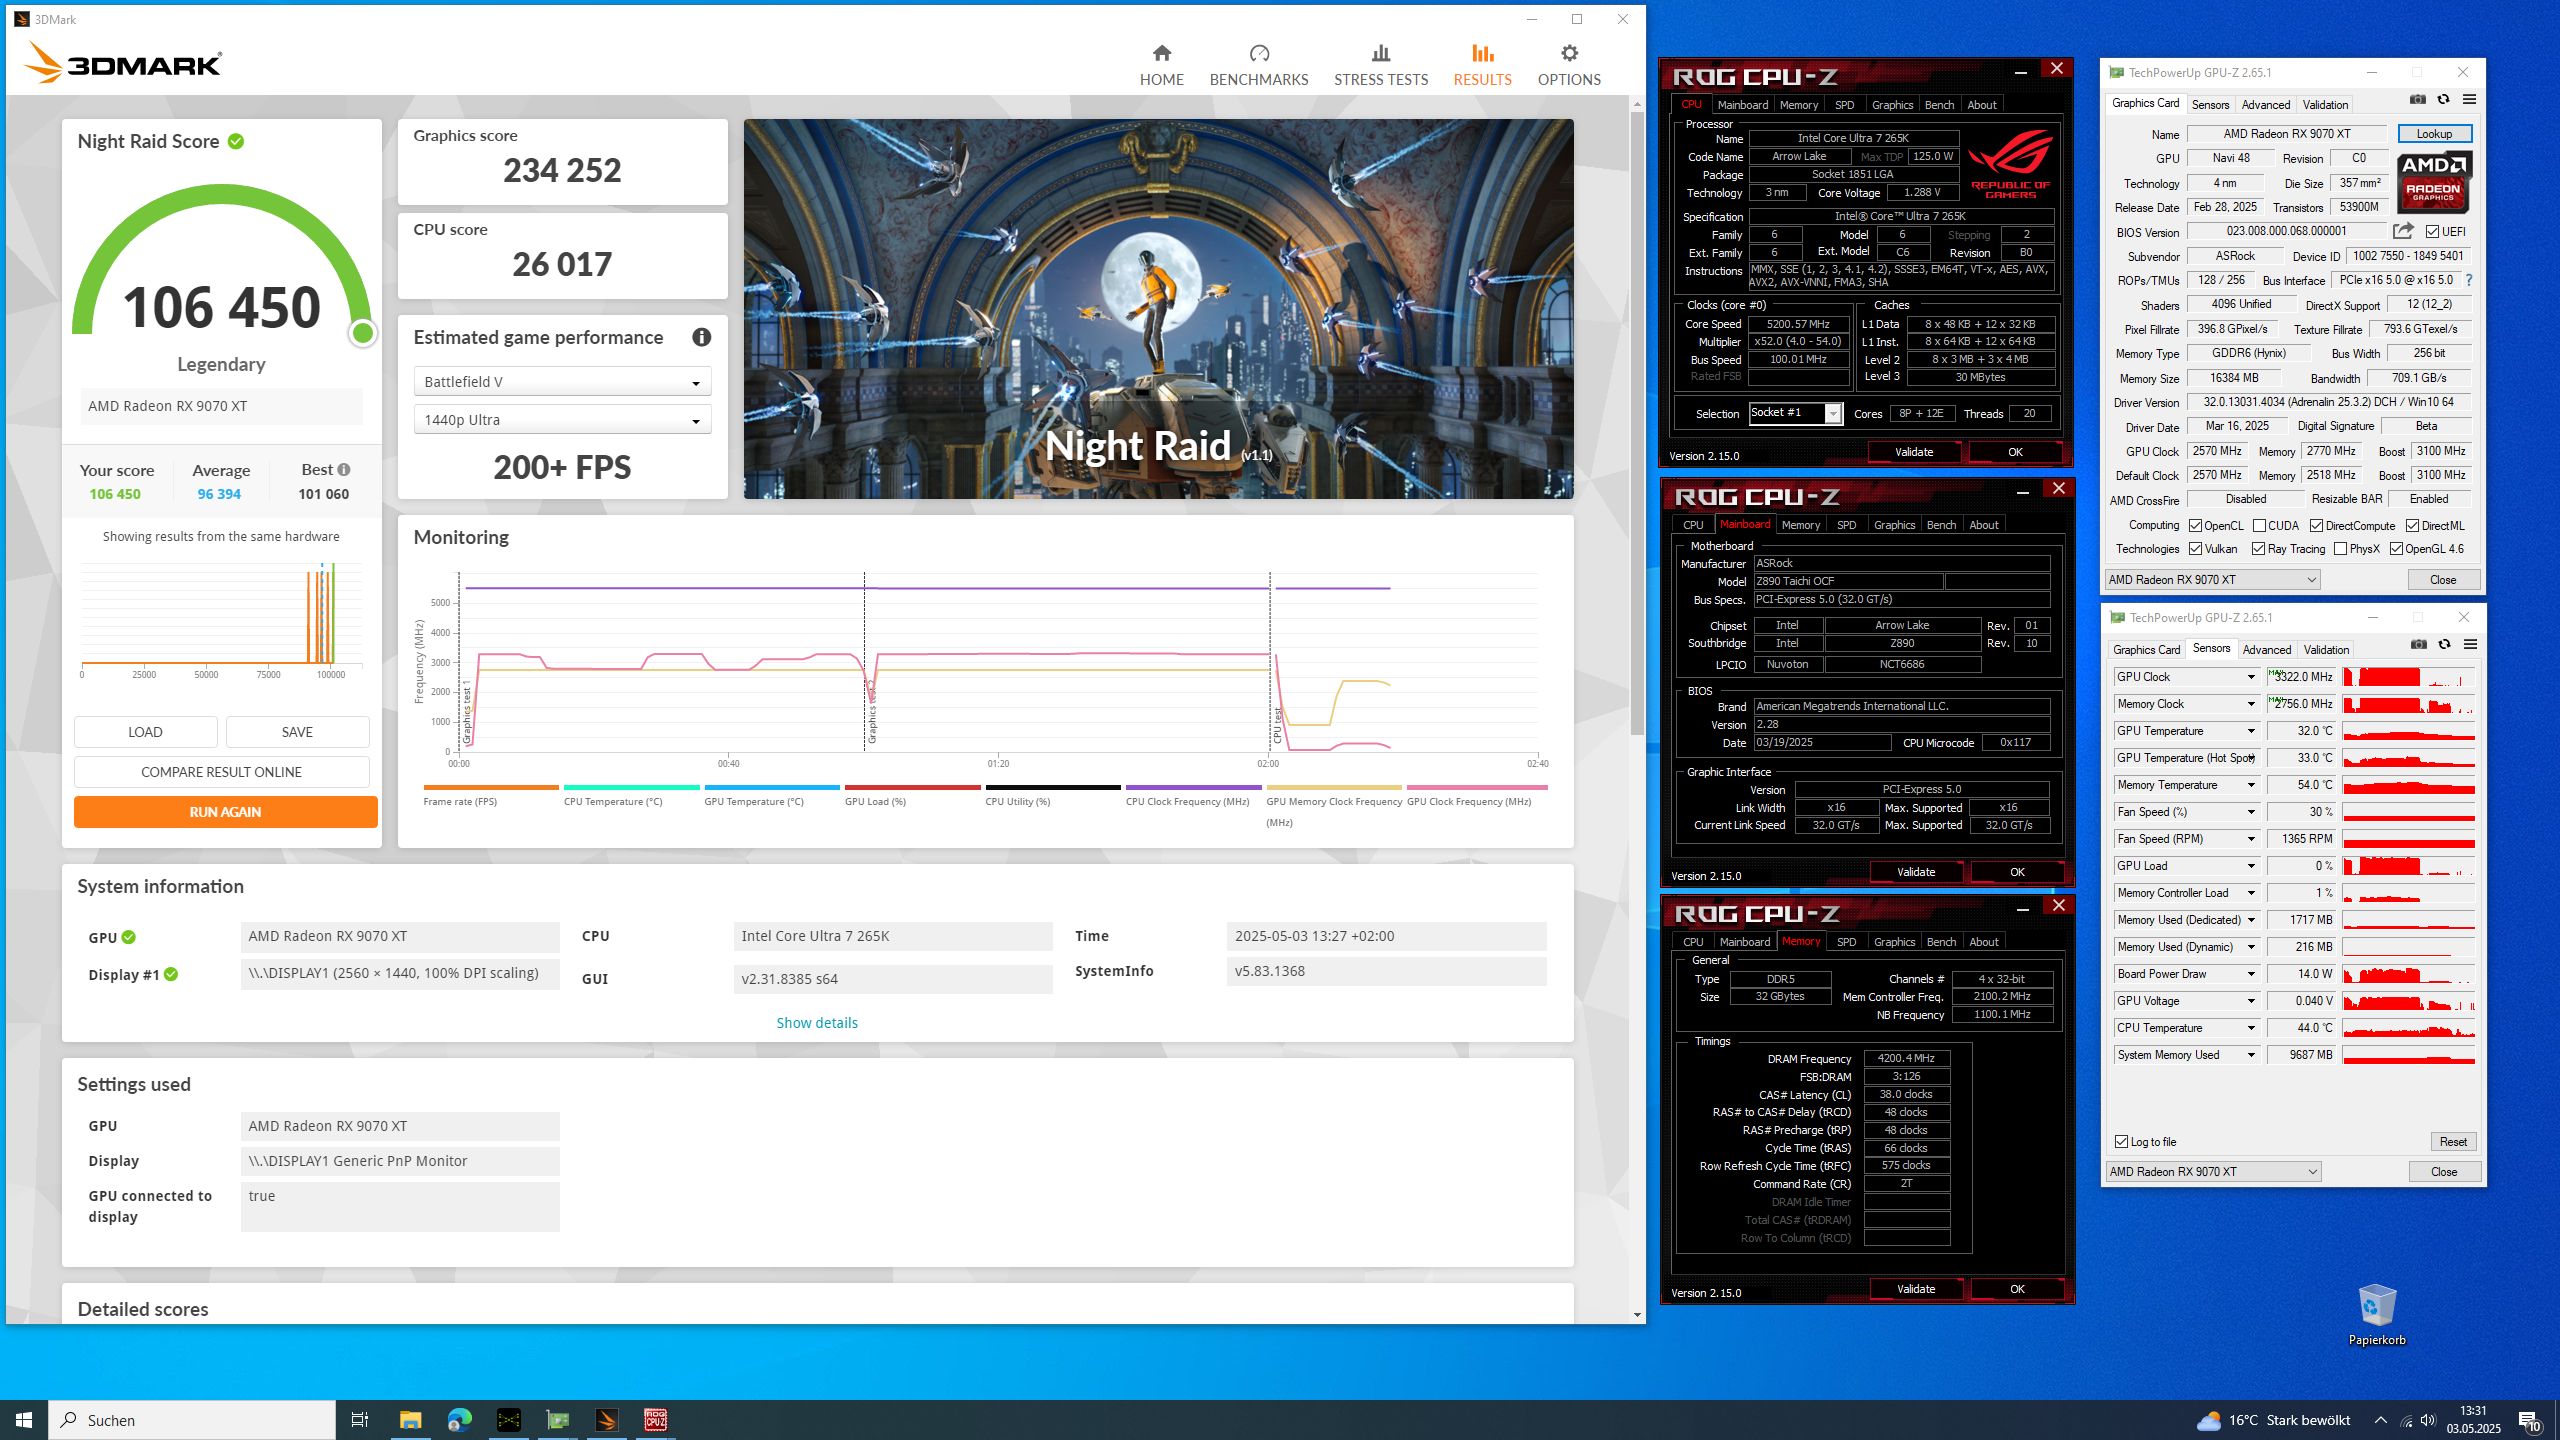Viewport: 2560px width, 1440px height.
Task: Open the 1440p Ultra resolution dropdown
Action: point(562,420)
